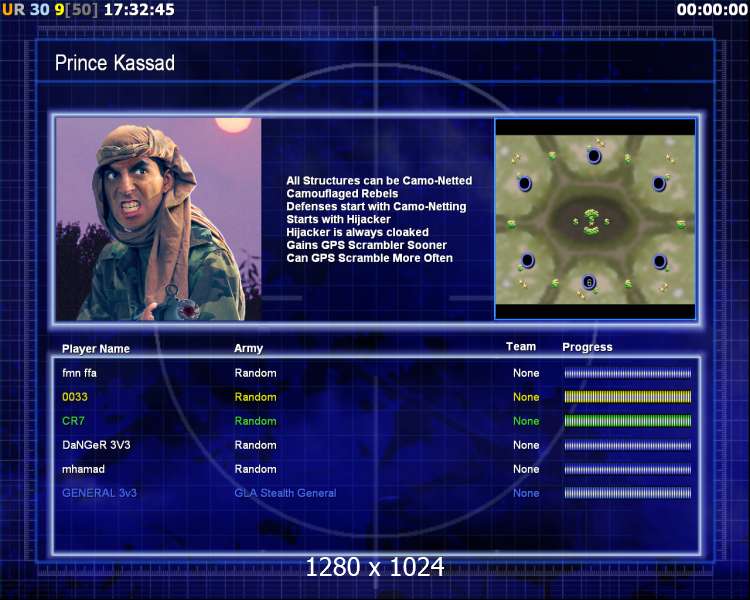Click the Random army for mhamad
The image size is (750, 600).
255,469
